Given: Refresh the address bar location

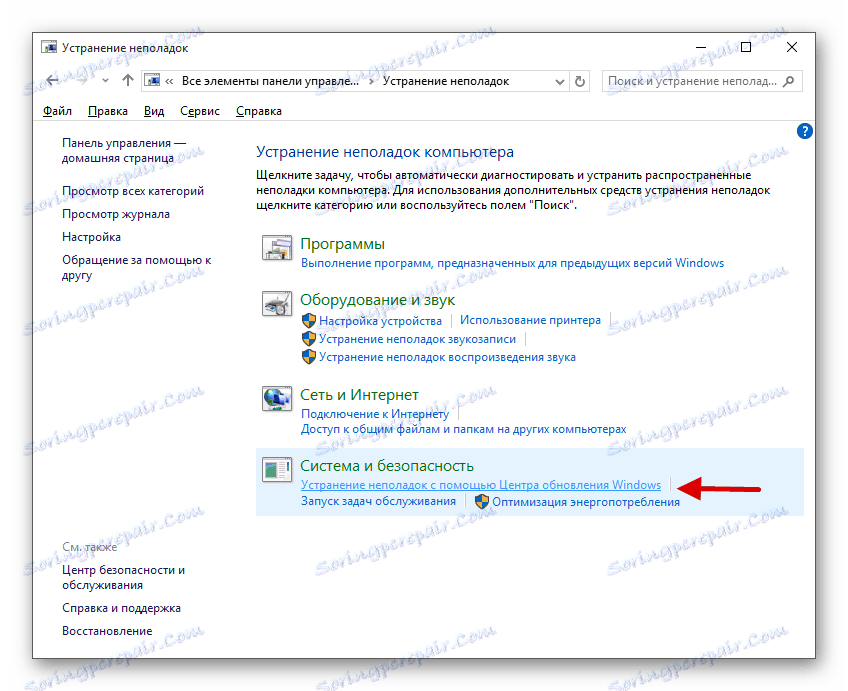Looking at the screenshot, I should 580,81.
